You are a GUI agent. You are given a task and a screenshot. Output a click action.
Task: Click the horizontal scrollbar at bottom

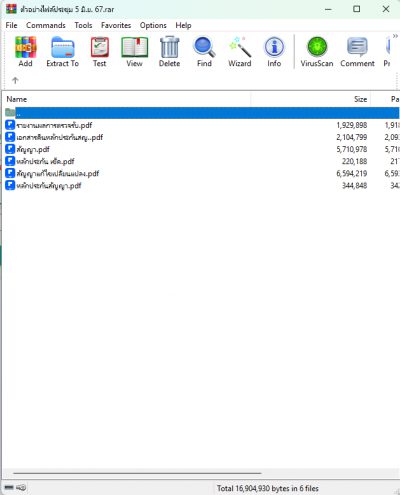pyautogui.click(x=137, y=473)
